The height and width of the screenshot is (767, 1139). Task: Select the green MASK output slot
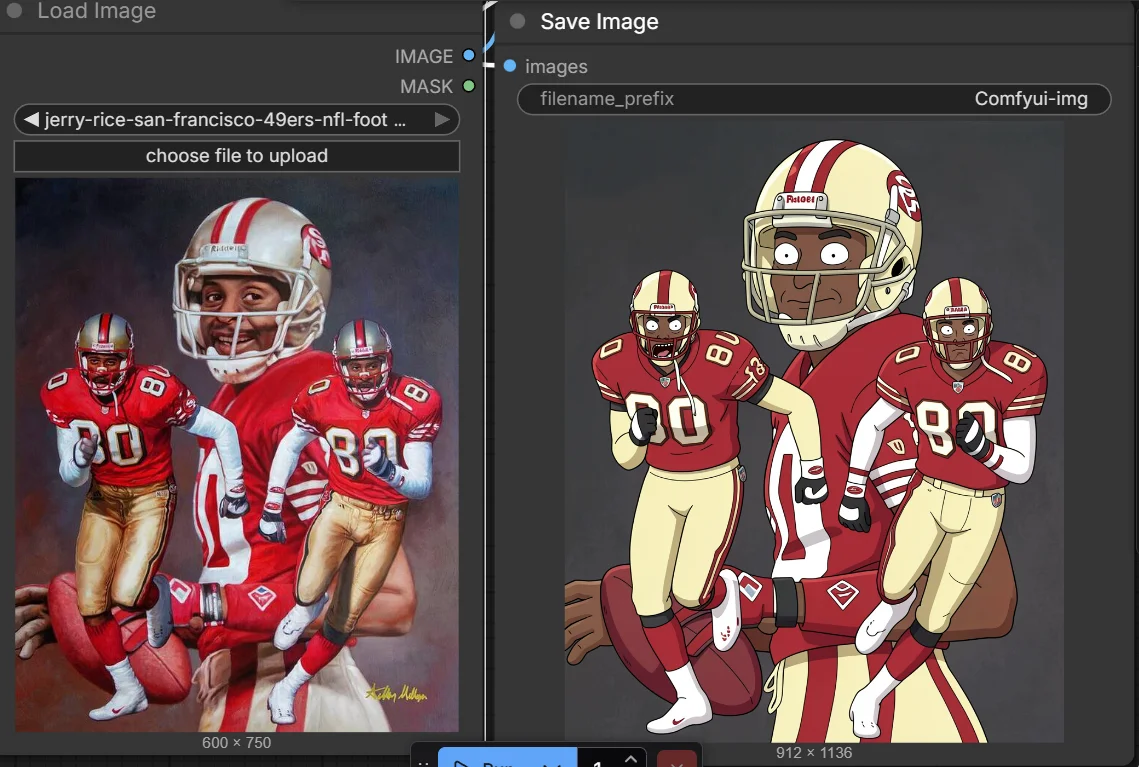coord(469,86)
